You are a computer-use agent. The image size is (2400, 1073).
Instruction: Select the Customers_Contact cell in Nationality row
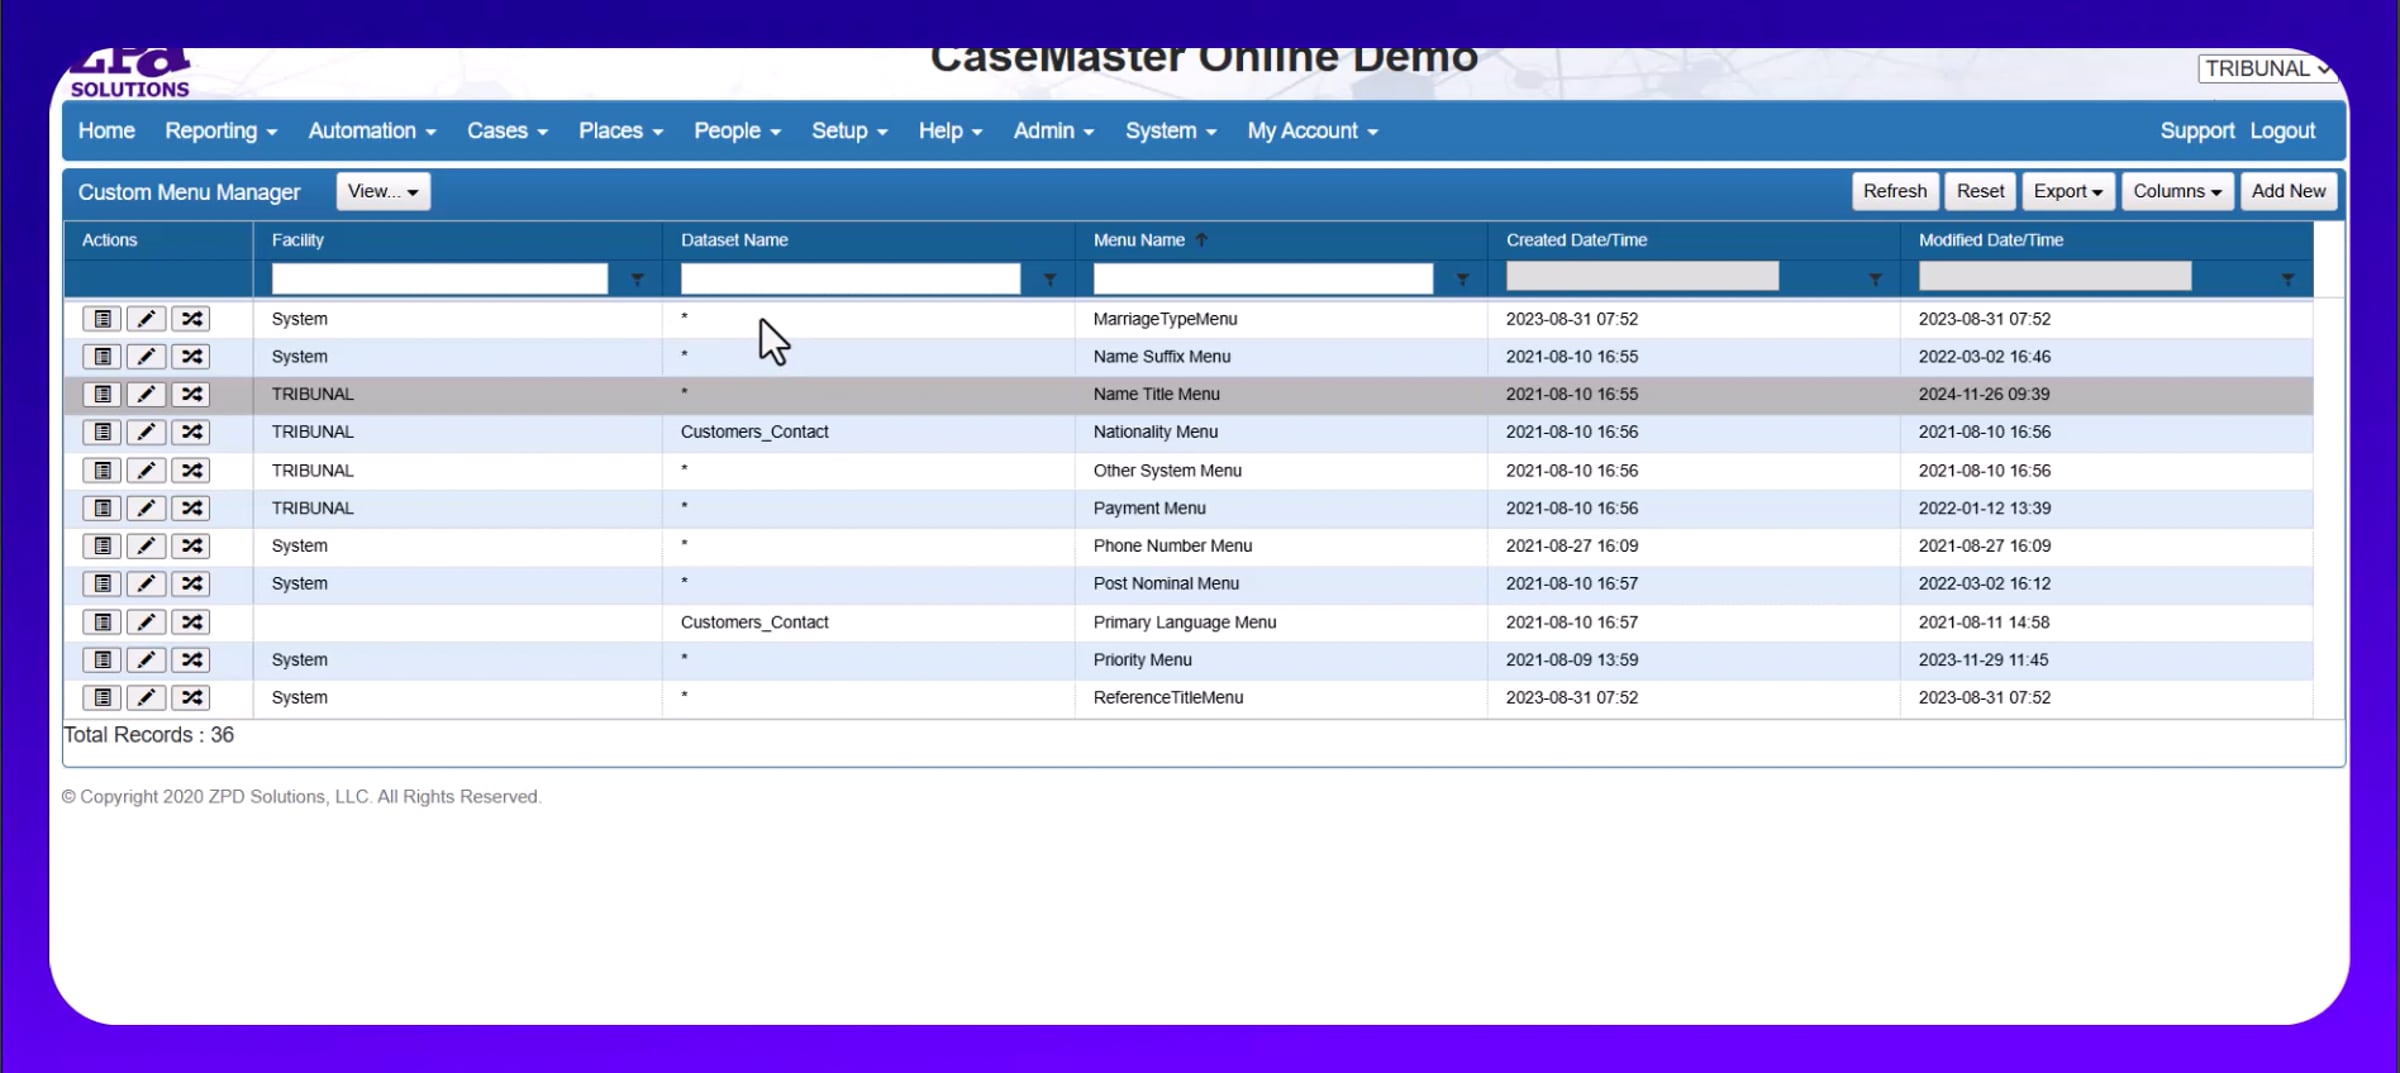tap(754, 432)
